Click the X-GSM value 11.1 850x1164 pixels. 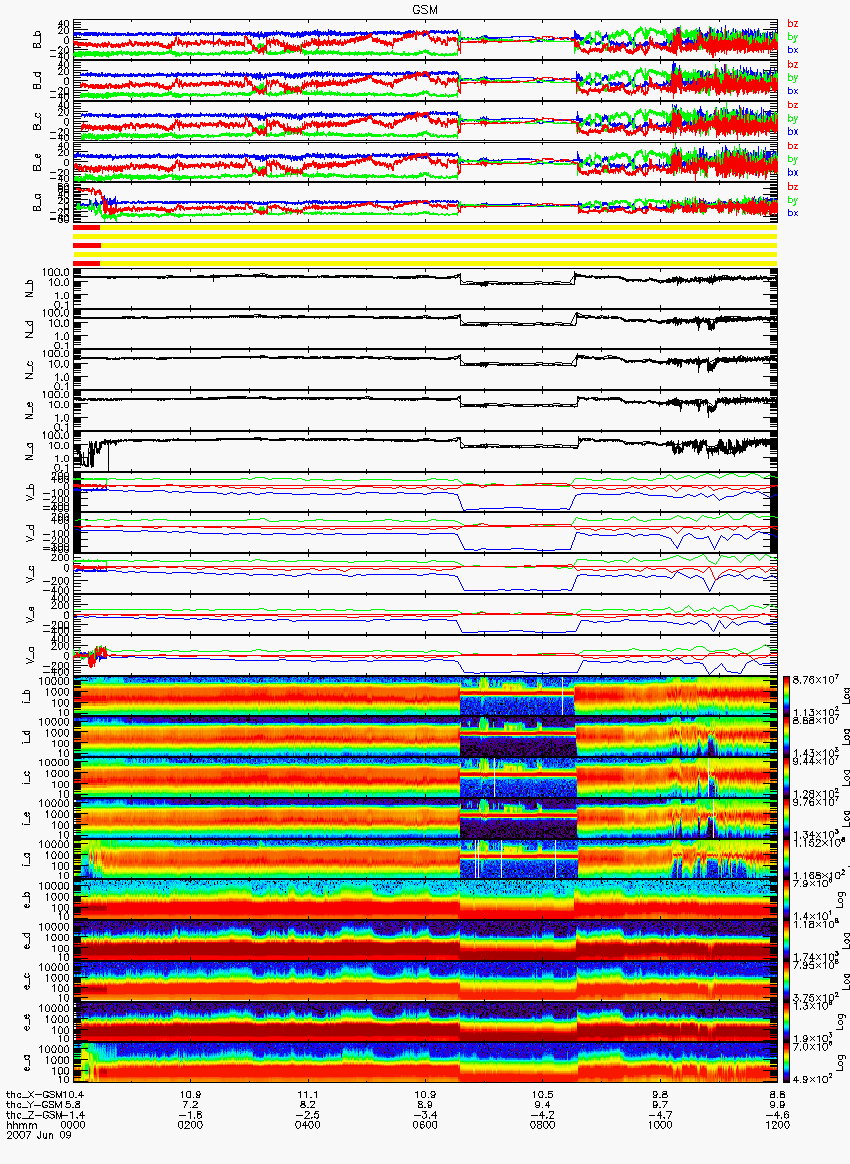307,1095
